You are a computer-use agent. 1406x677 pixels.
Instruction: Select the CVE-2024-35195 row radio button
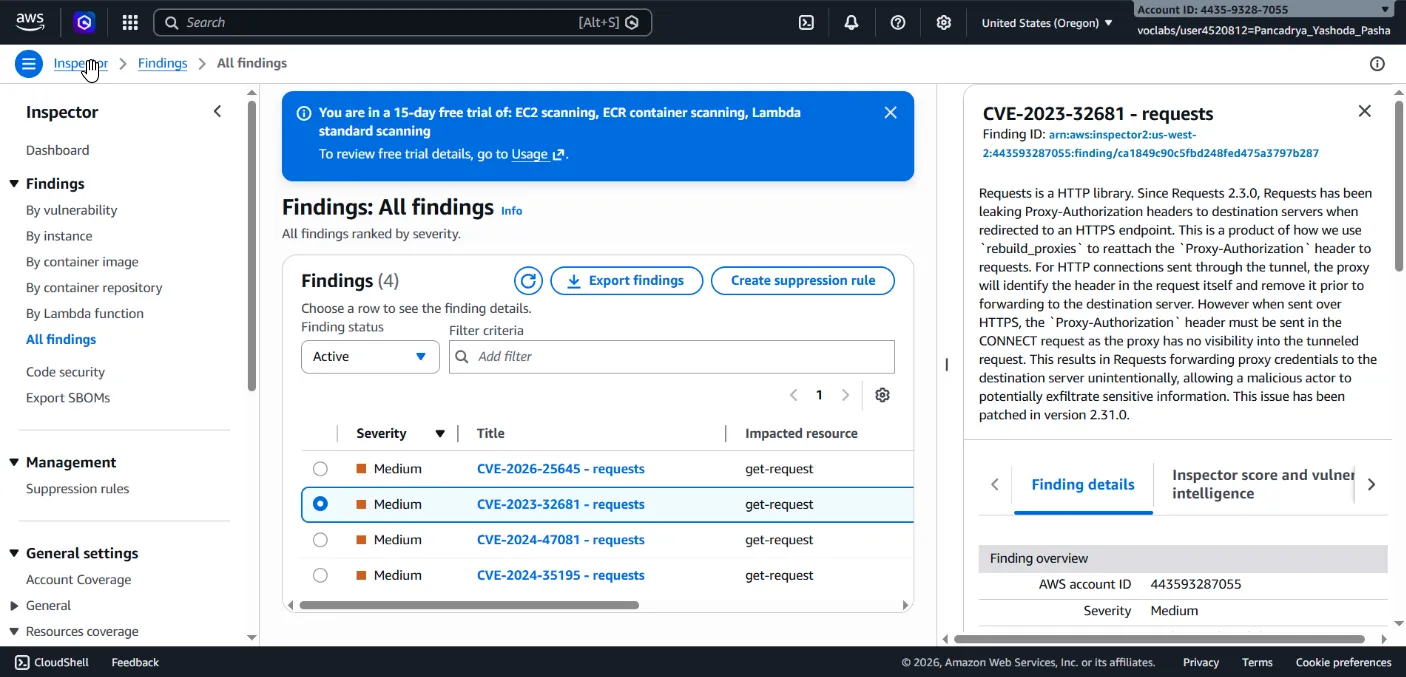point(320,575)
